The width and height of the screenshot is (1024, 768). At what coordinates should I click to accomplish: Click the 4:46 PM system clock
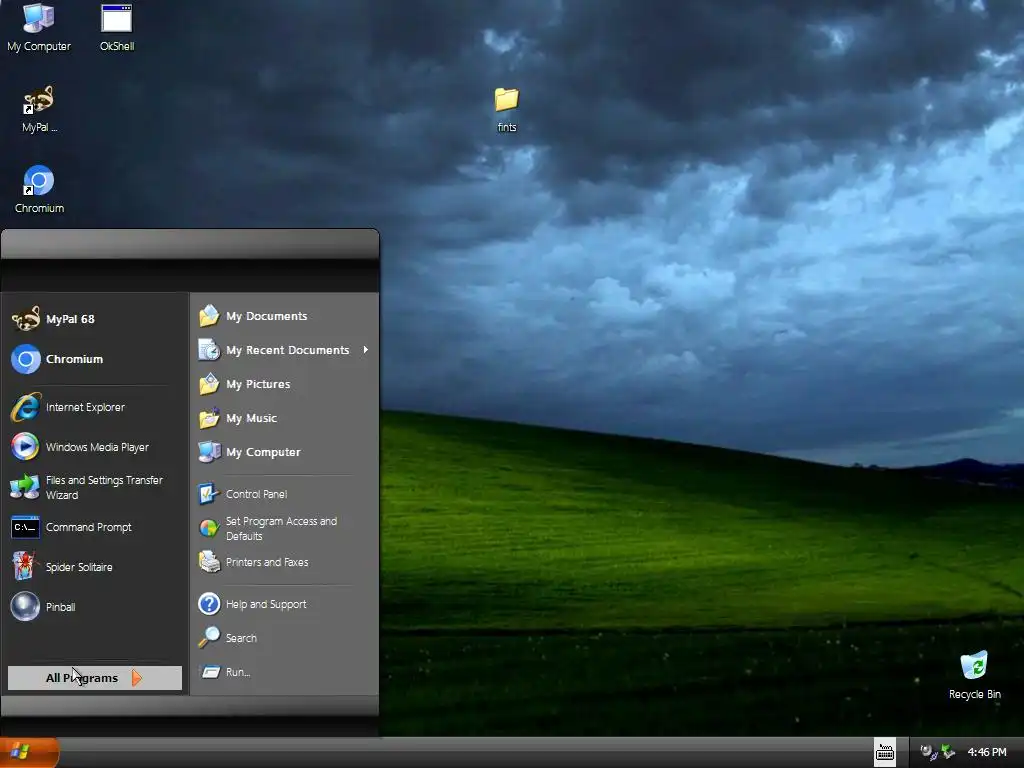coord(987,752)
